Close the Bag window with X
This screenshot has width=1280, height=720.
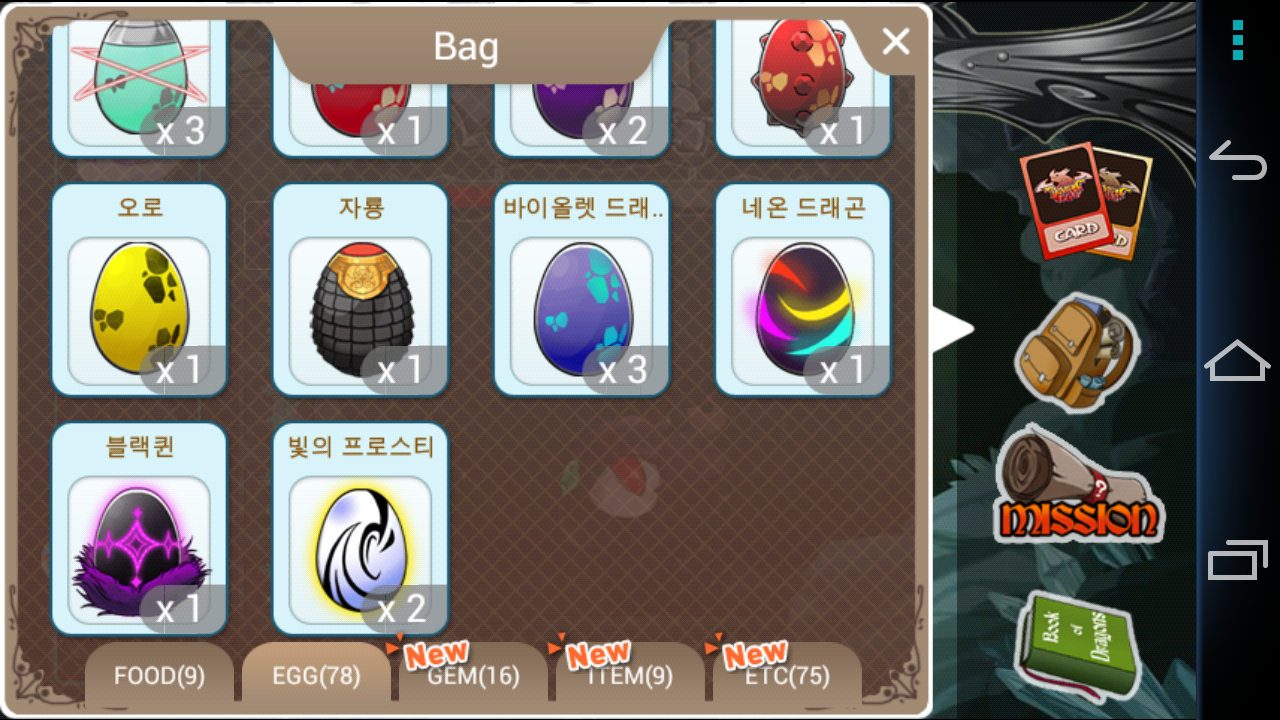896,41
